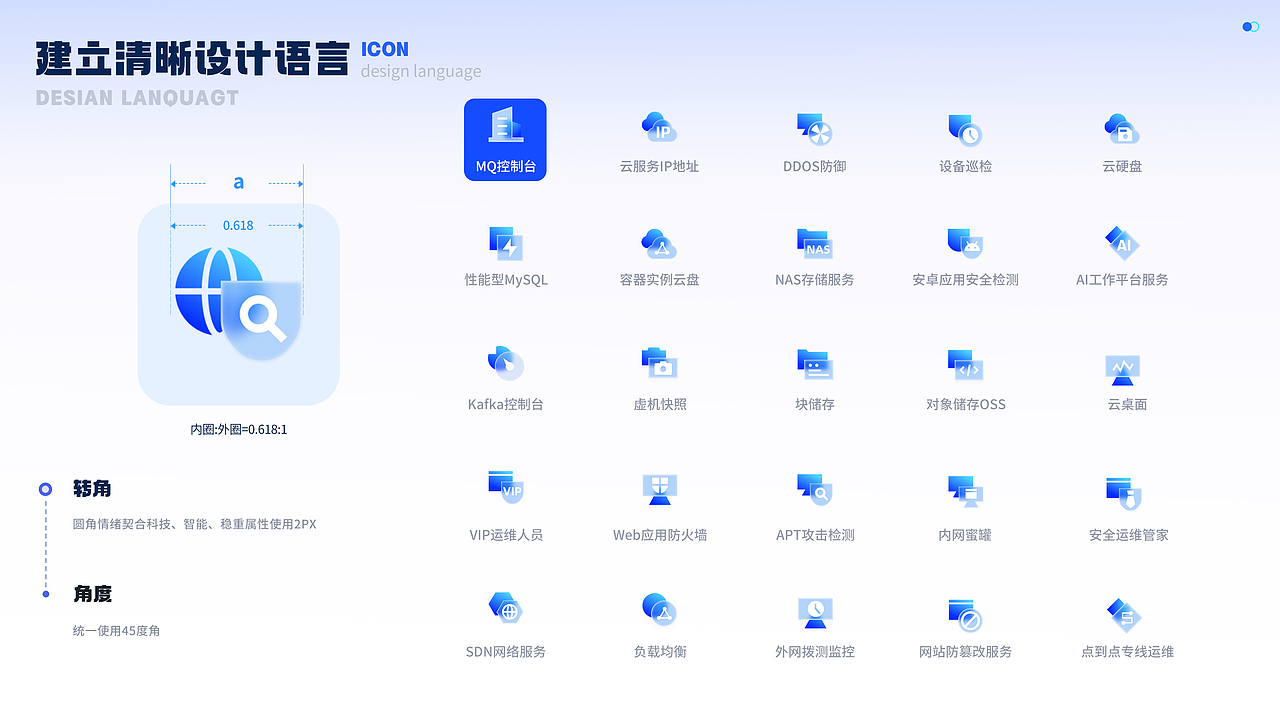The image size is (1280, 720).
Task: Open the Kafka控制台 icon
Action: pyautogui.click(x=505, y=362)
